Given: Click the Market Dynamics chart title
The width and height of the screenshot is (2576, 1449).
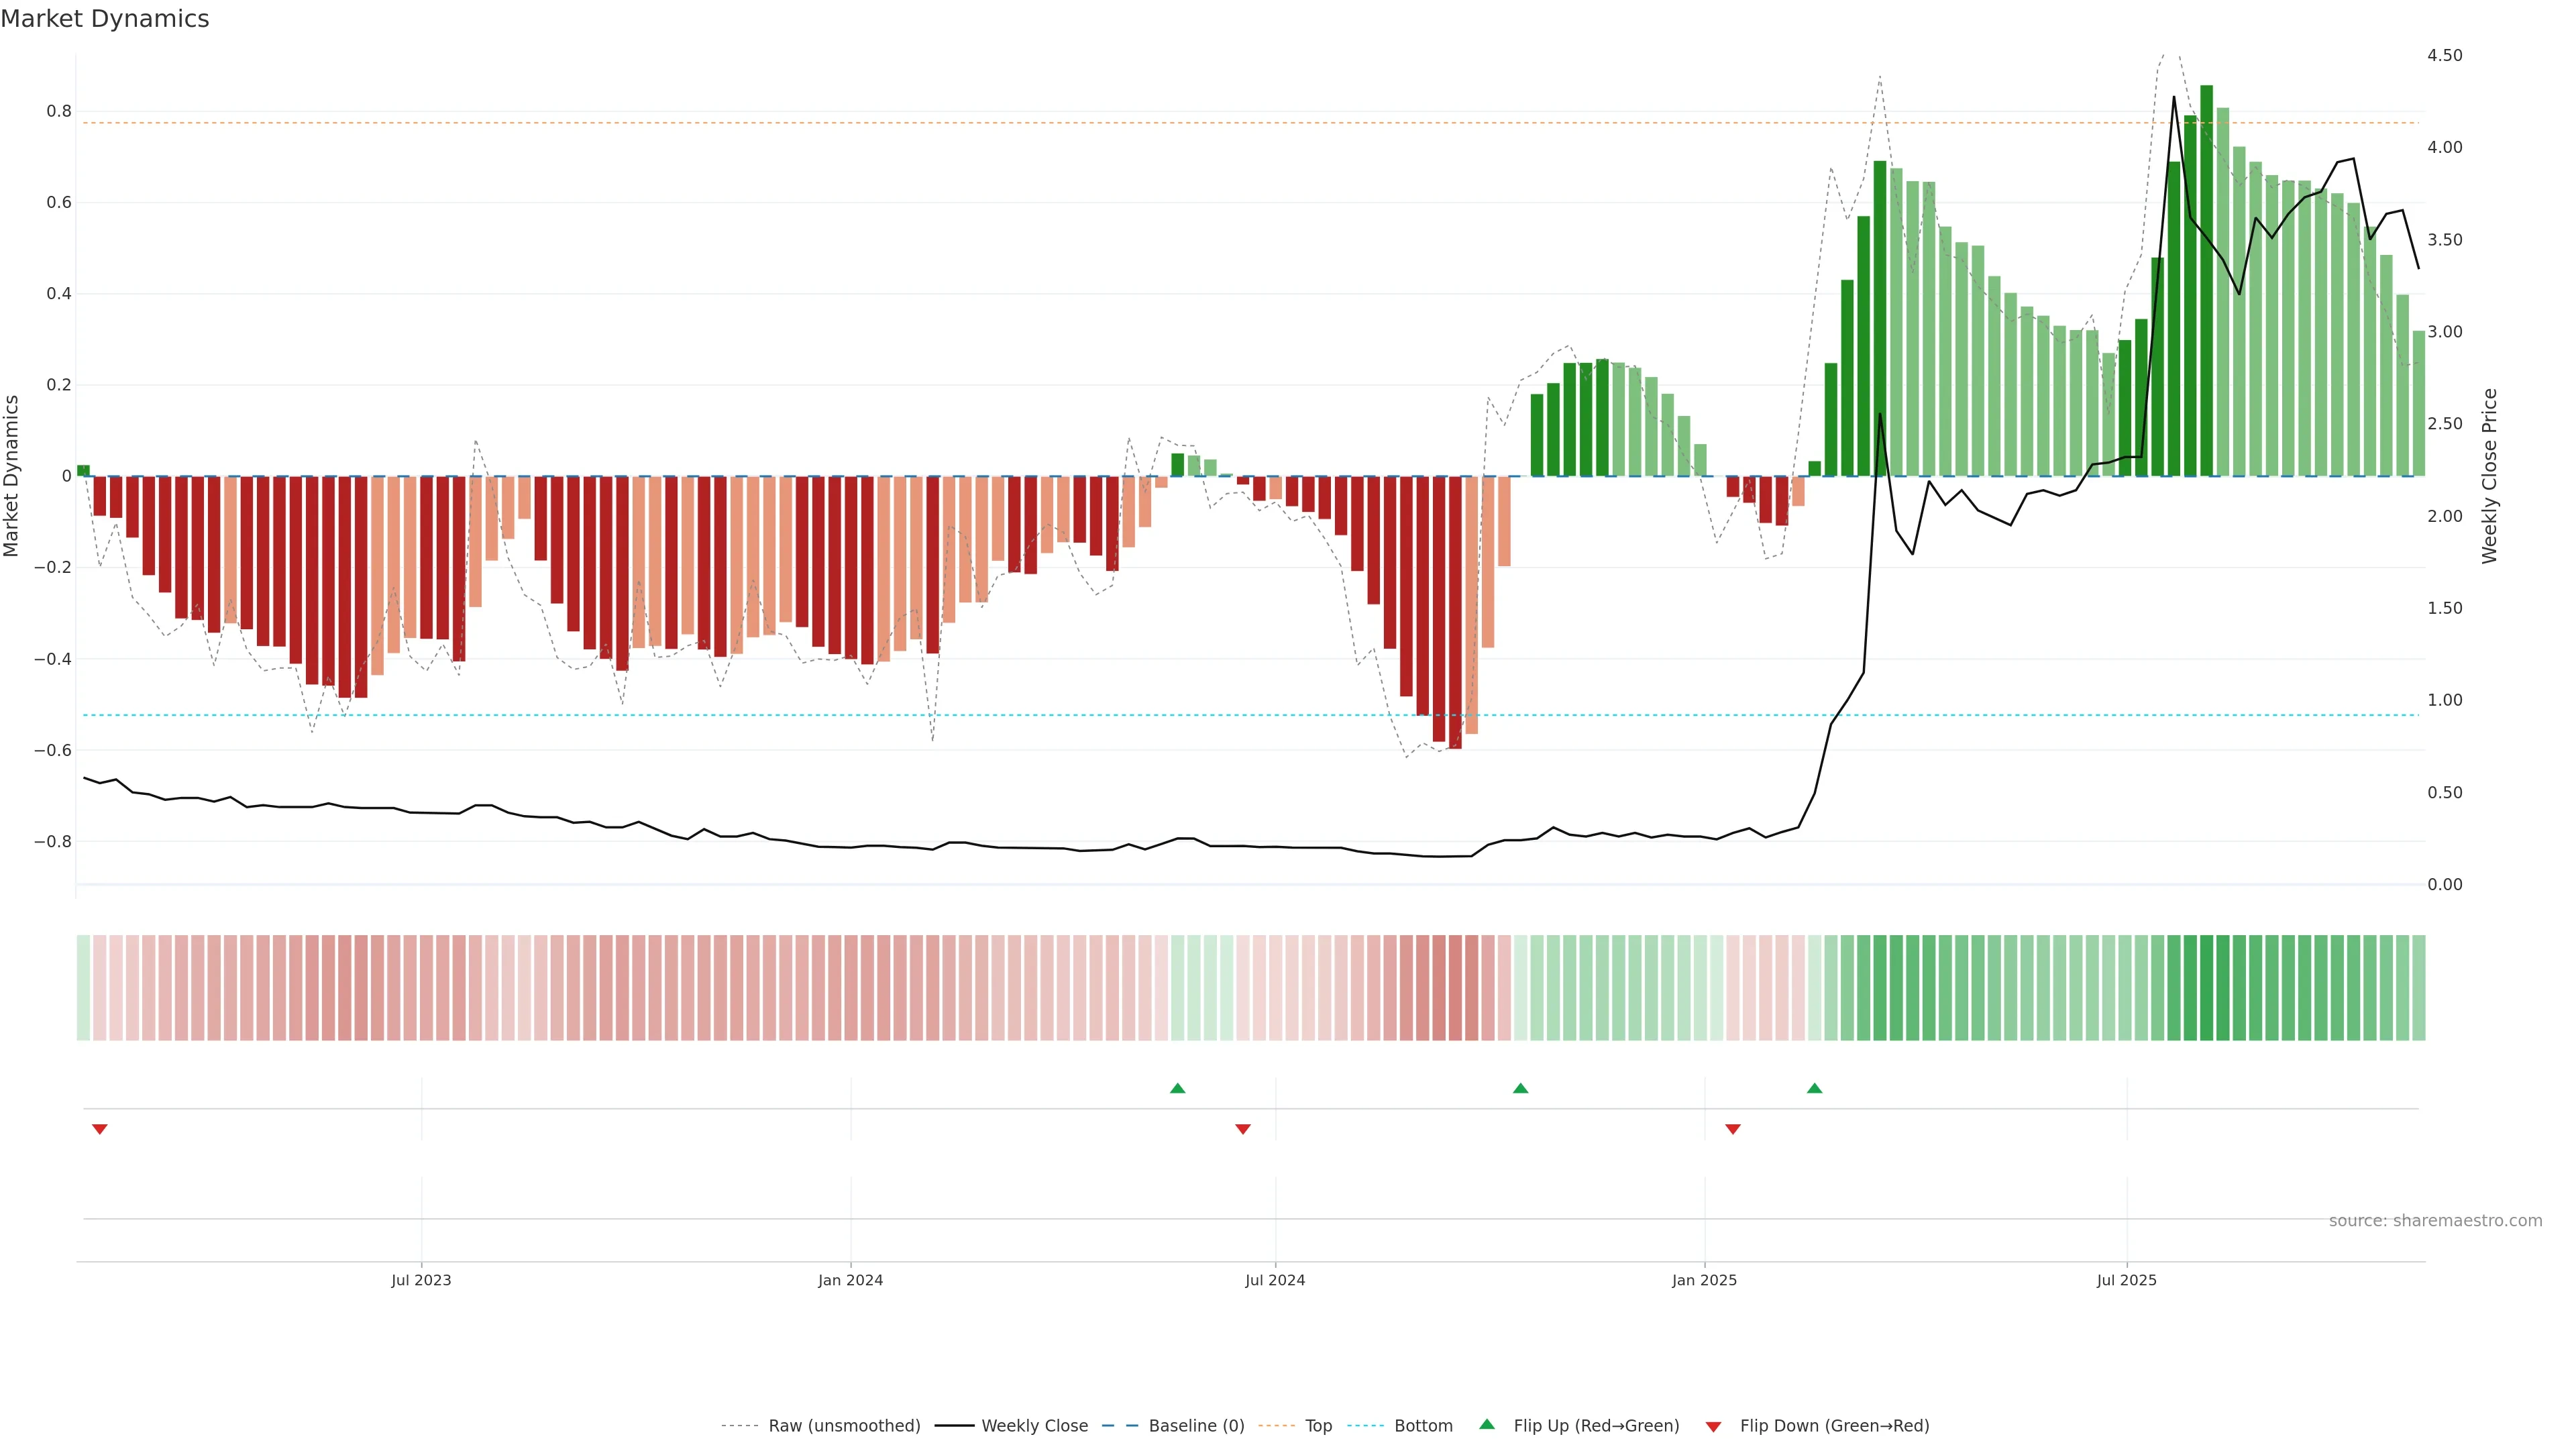Looking at the screenshot, I should [105, 19].
